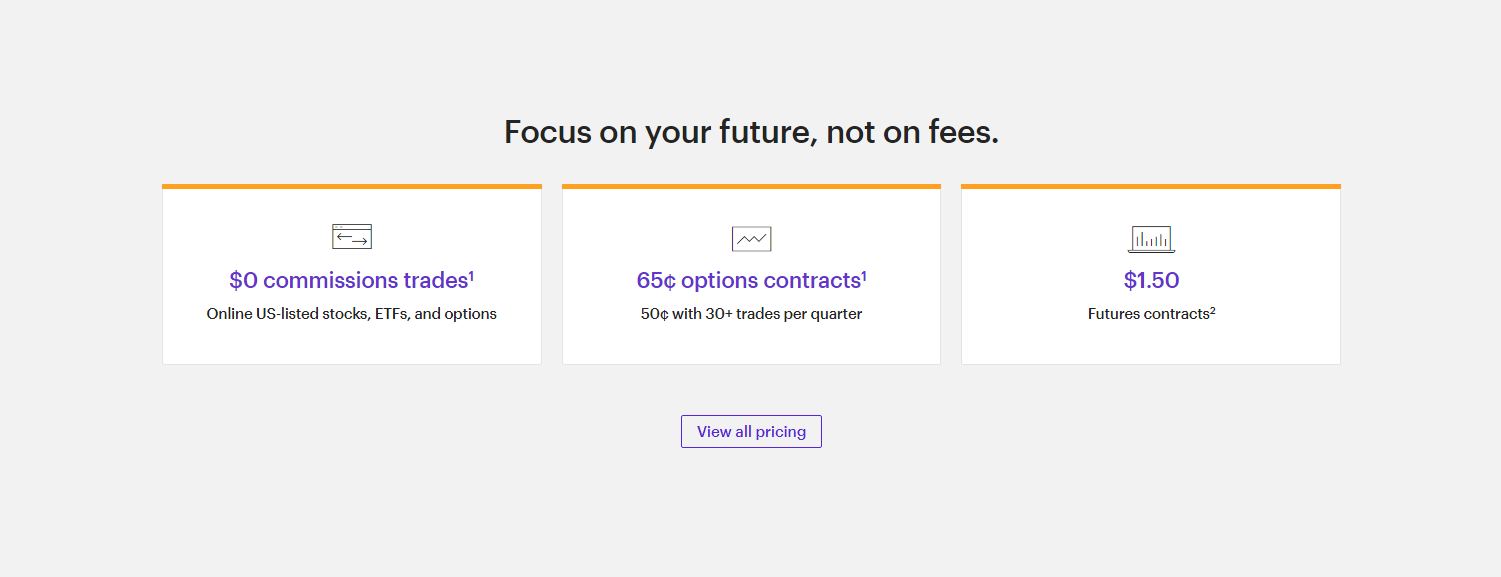Click the "50¢ with 30+ trades per quarter" text
Screen dimensions: 1501x577
[x=751, y=314]
